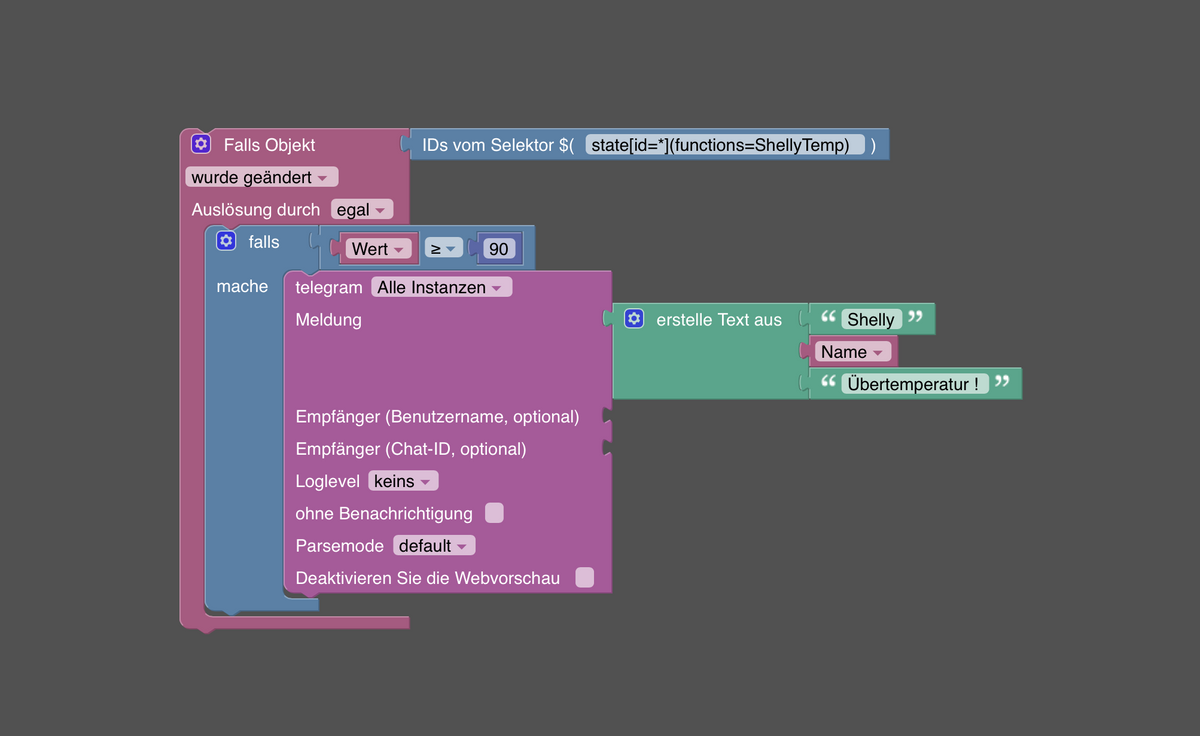1200x736 pixels.
Task: Click closing quote icon after Shelly
Action: coord(915,318)
